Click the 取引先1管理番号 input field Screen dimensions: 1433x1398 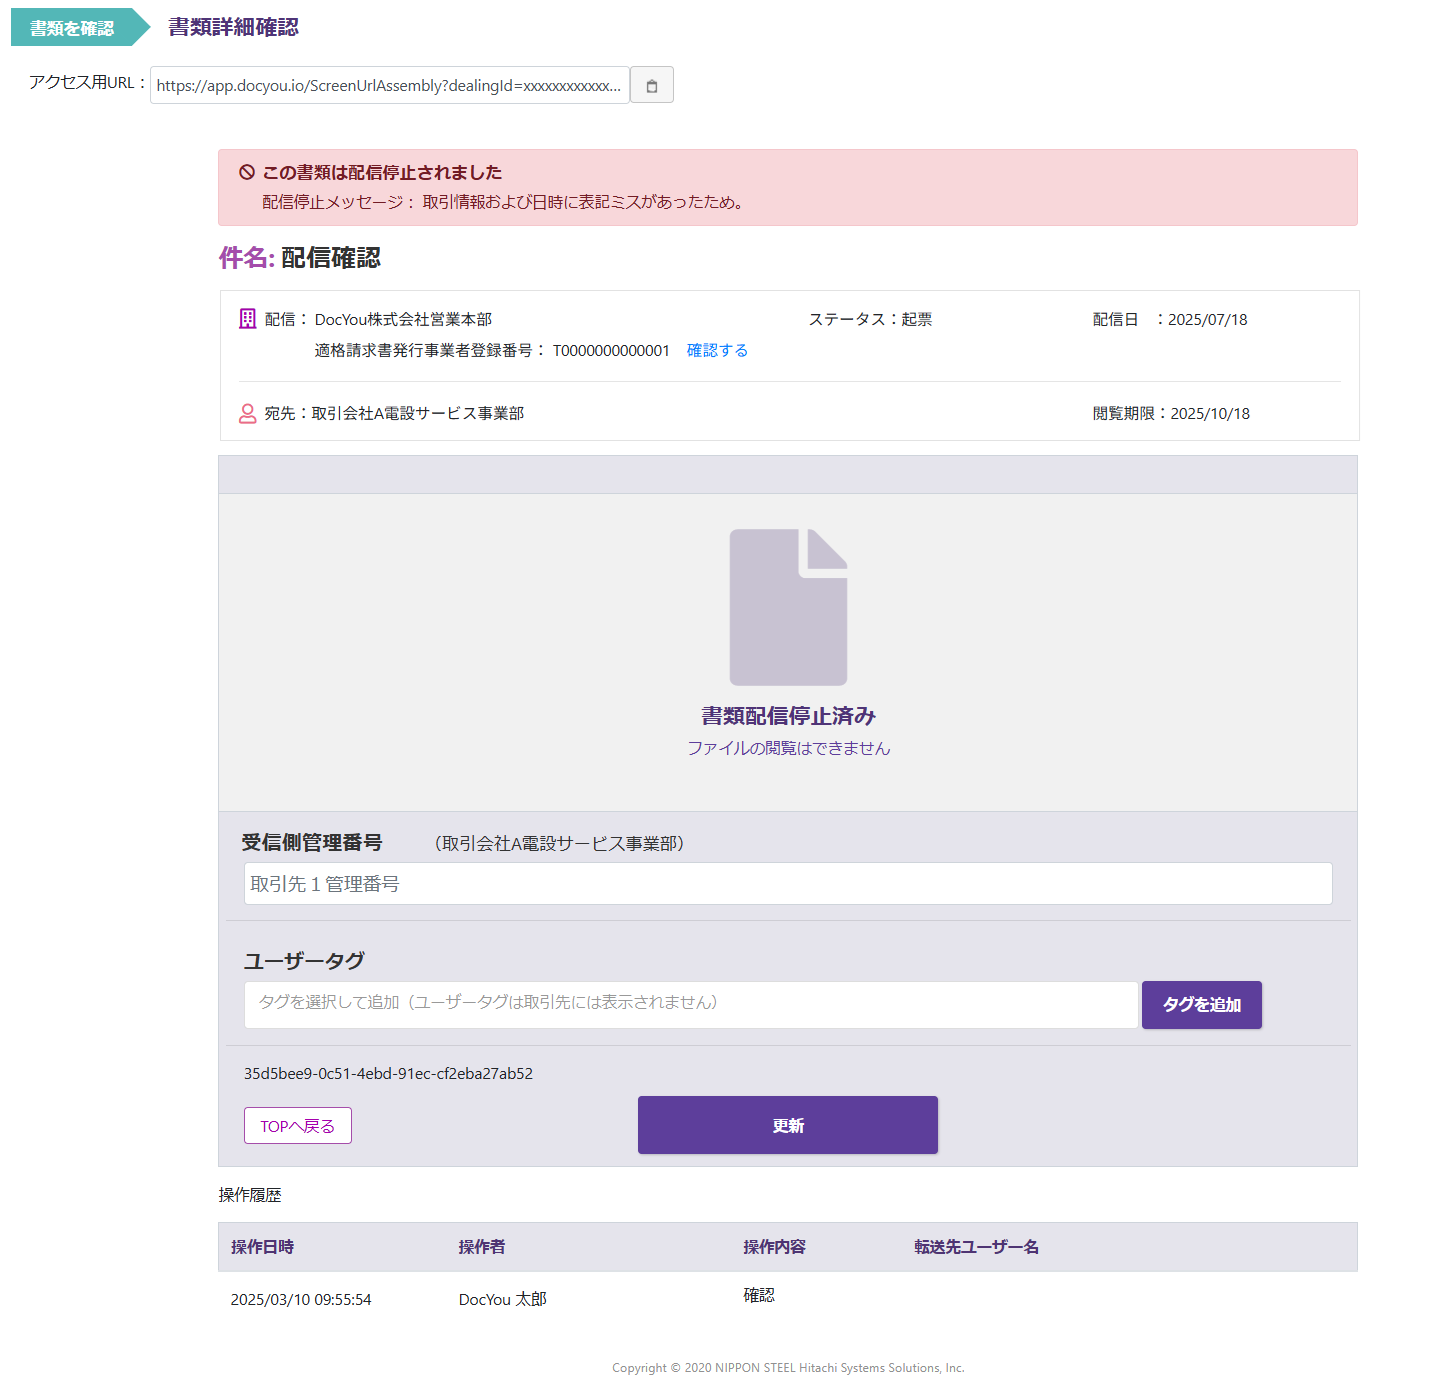point(787,884)
